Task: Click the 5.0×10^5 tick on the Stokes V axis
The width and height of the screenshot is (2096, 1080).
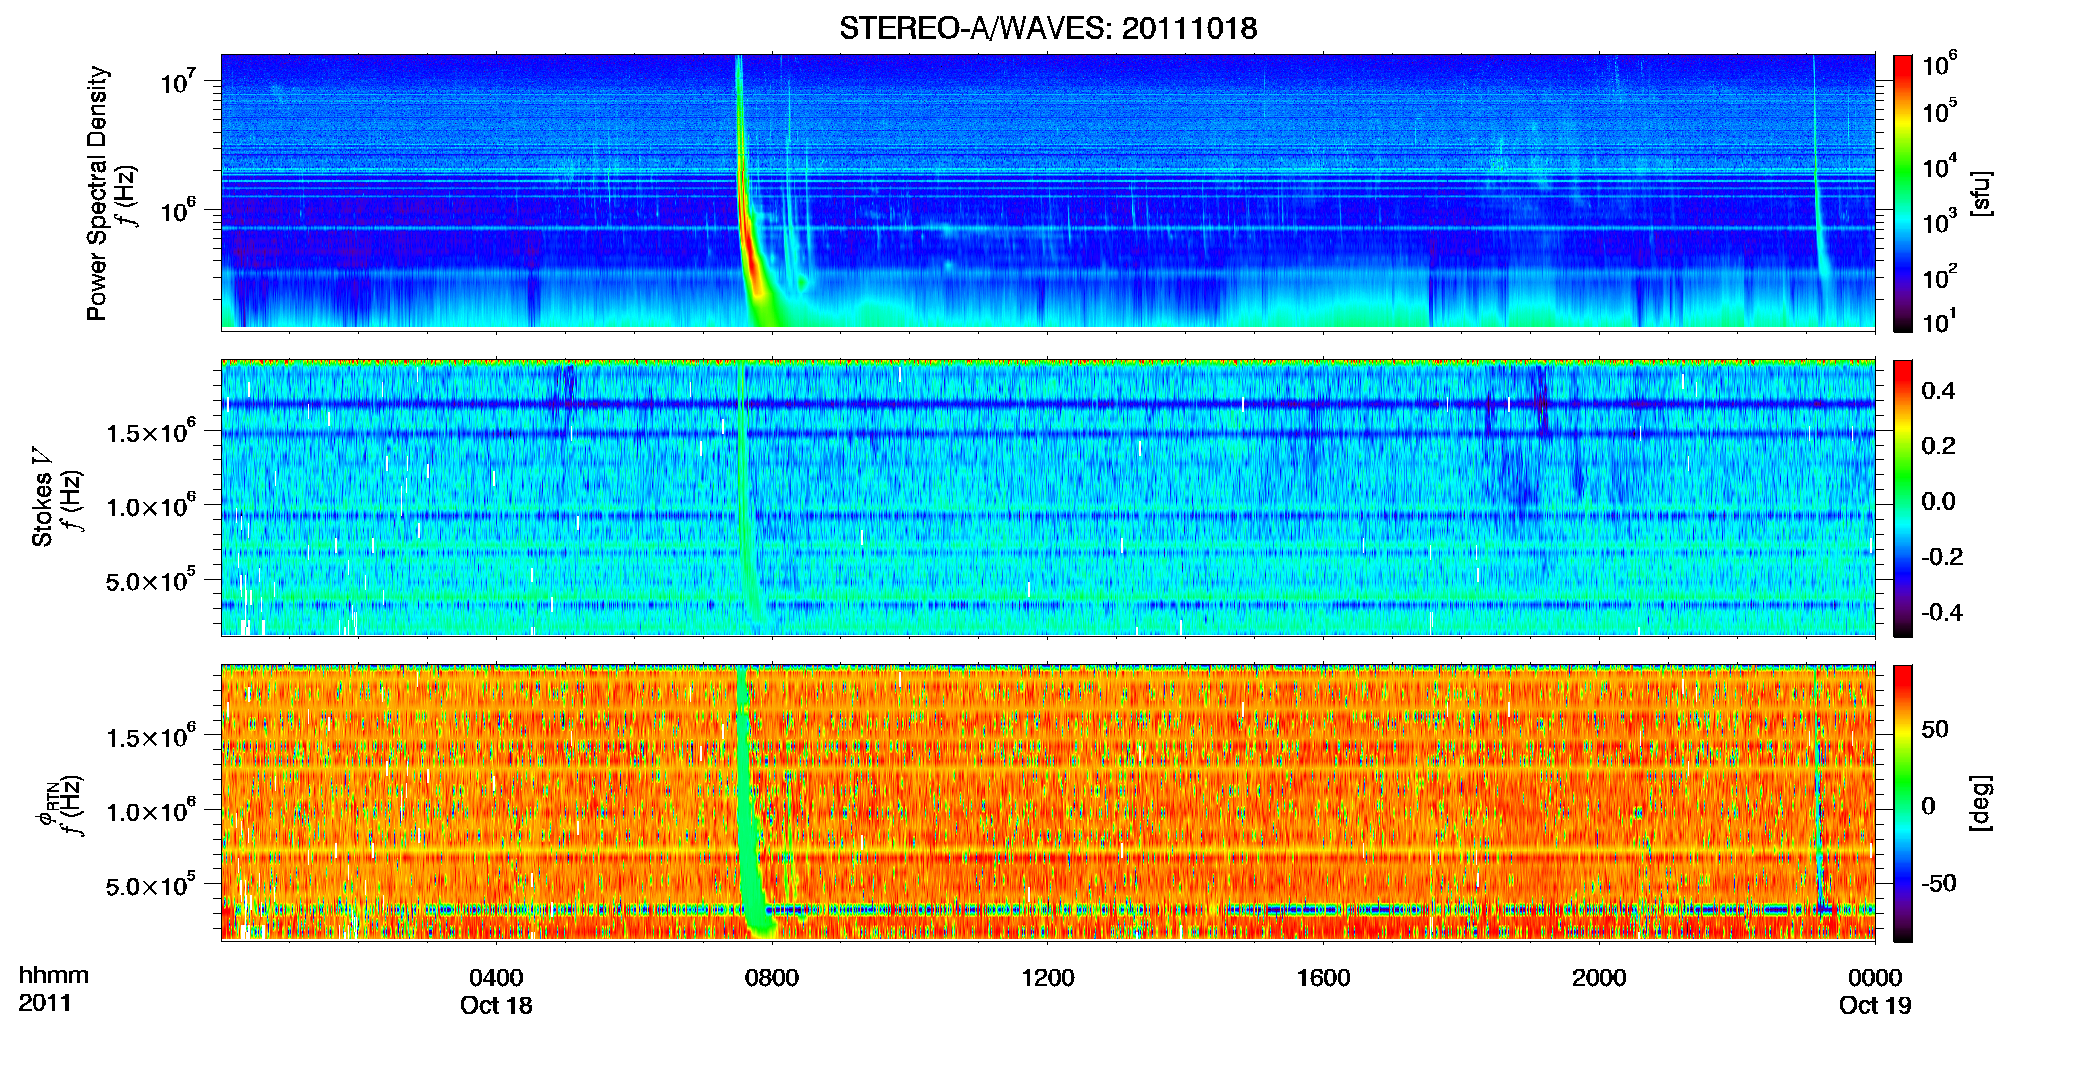Action: point(150,580)
